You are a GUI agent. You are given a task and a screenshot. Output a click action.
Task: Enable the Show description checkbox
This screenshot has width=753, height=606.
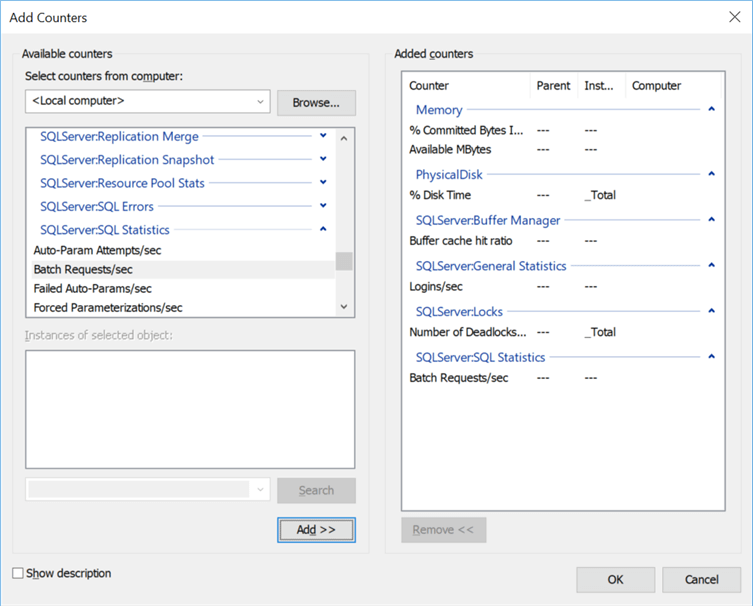tap(18, 574)
